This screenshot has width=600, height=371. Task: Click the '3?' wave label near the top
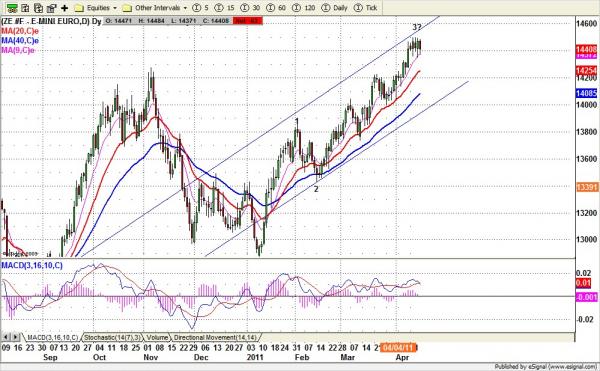(416, 27)
